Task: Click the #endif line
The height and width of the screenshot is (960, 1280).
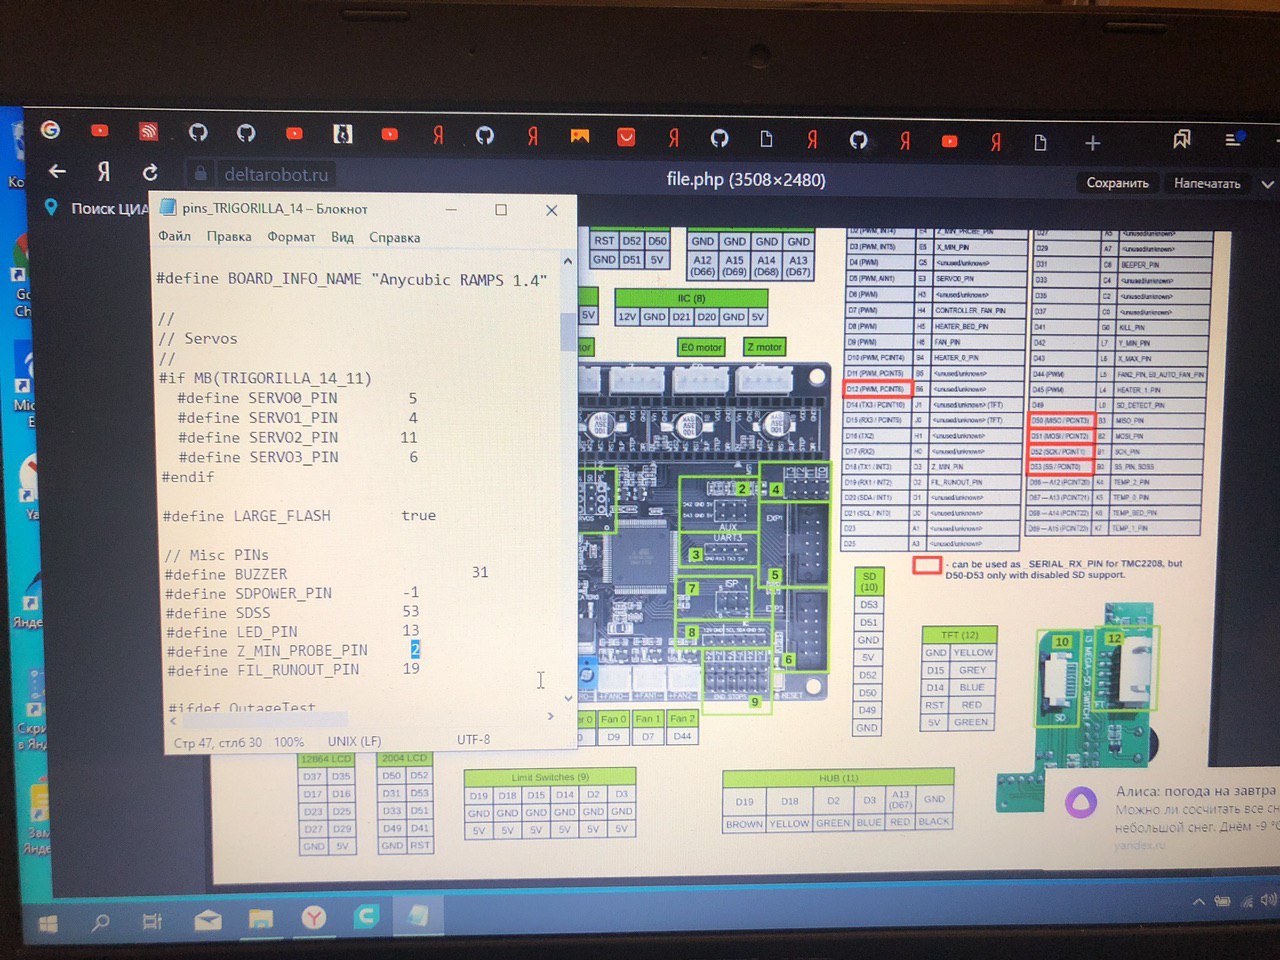Action: point(188,477)
